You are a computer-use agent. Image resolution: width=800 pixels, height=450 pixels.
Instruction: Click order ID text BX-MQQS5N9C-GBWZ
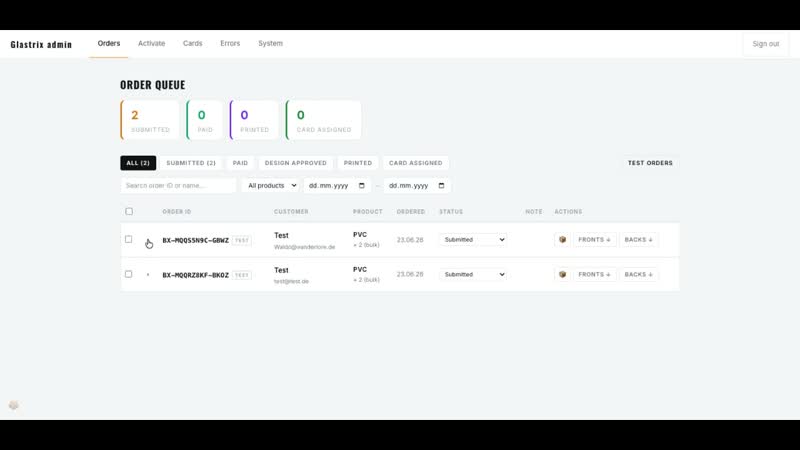coord(195,240)
